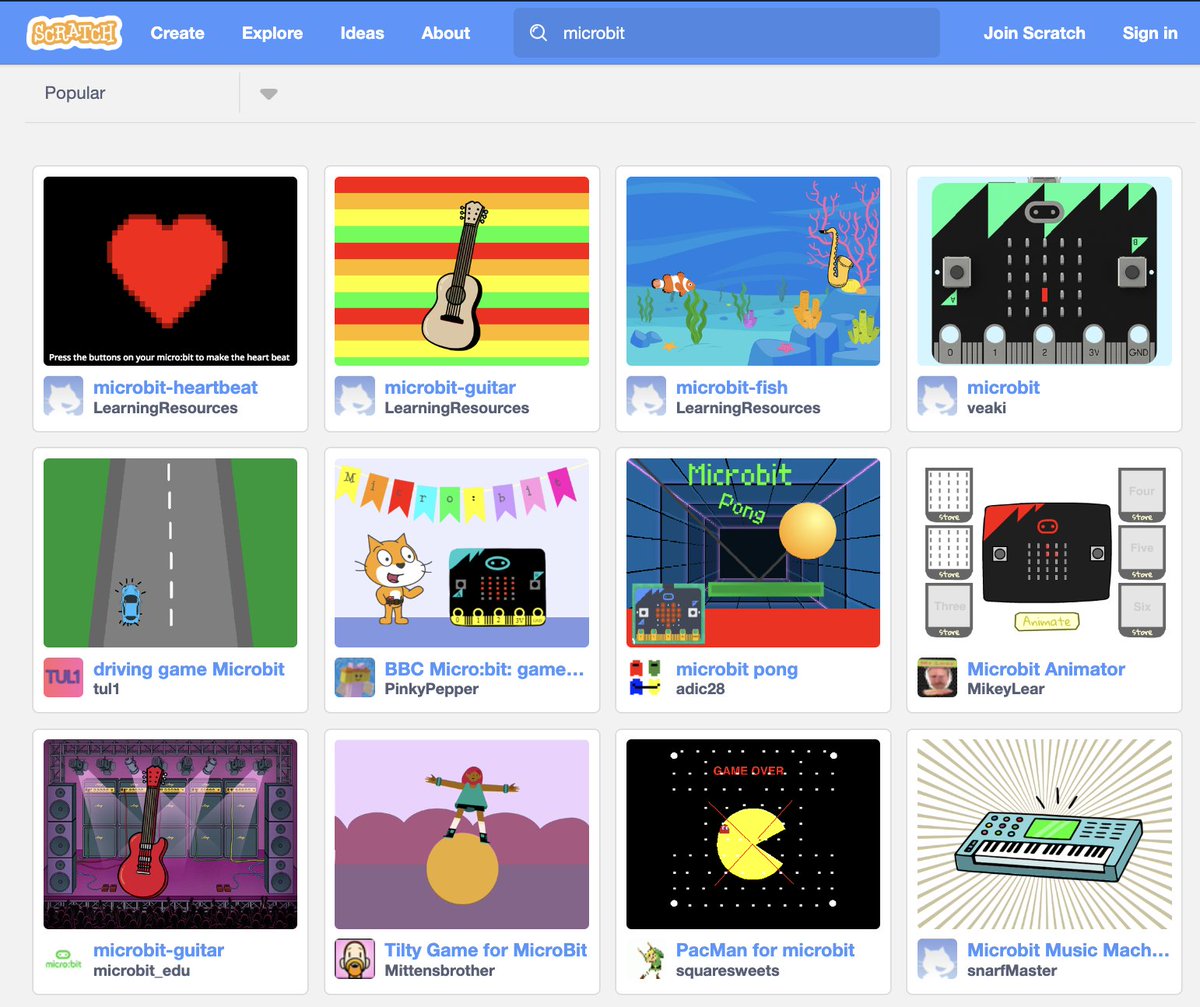Open the Microbit Music Mach... title
This screenshot has height=1007, width=1200.
[1068, 950]
